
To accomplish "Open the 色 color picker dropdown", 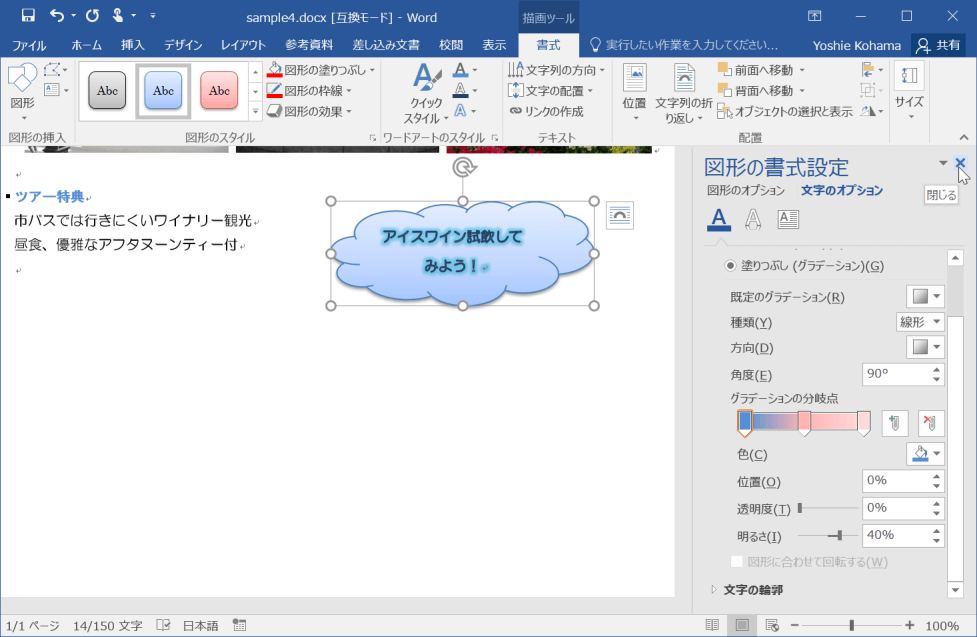I will tap(925, 454).
